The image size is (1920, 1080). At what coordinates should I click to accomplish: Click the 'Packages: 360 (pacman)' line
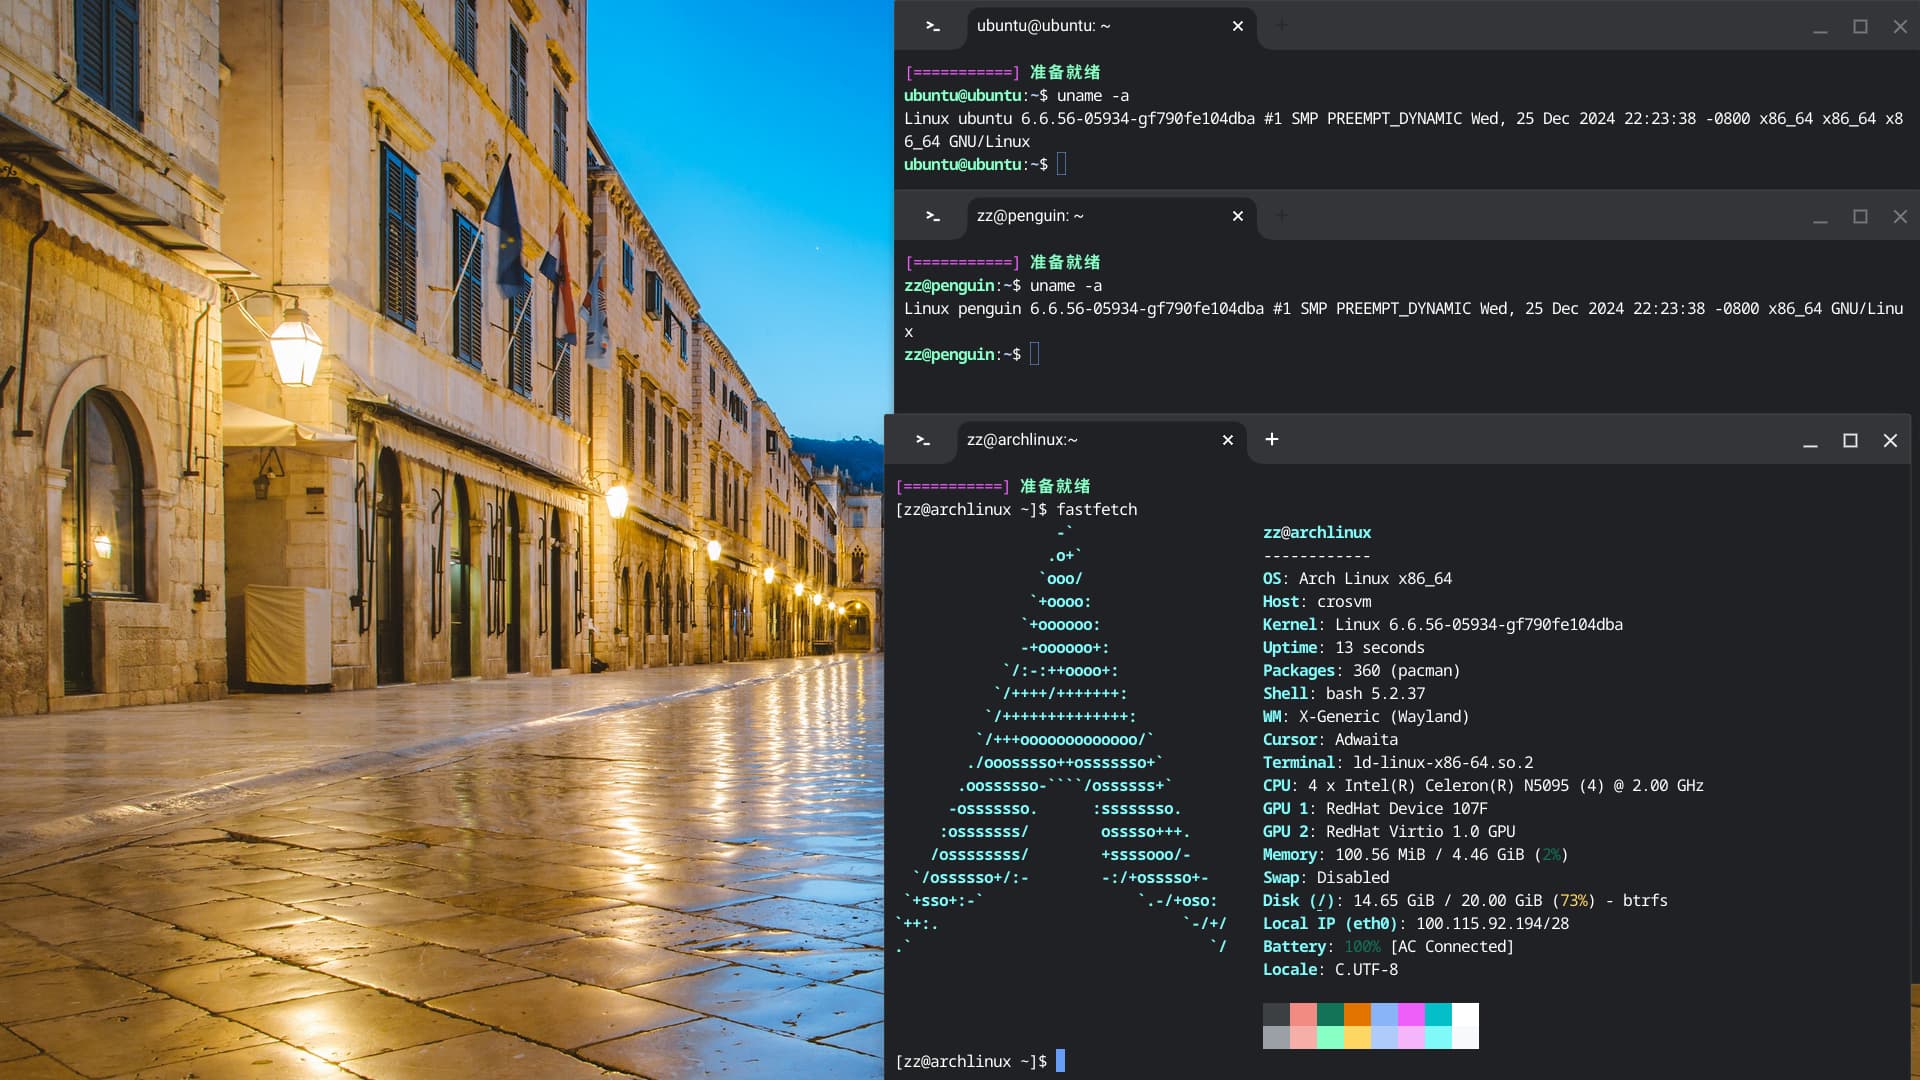tap(1362, 670)
